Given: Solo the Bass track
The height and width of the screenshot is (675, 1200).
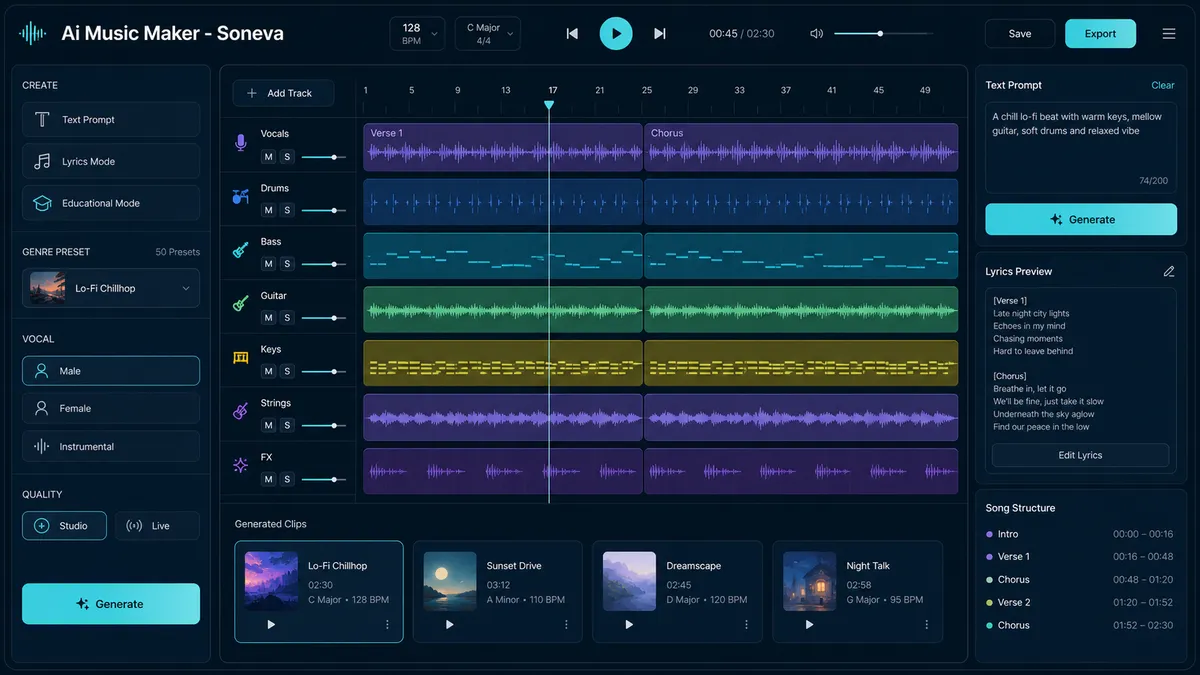Looking at the screenshot, I should (287, 264).
